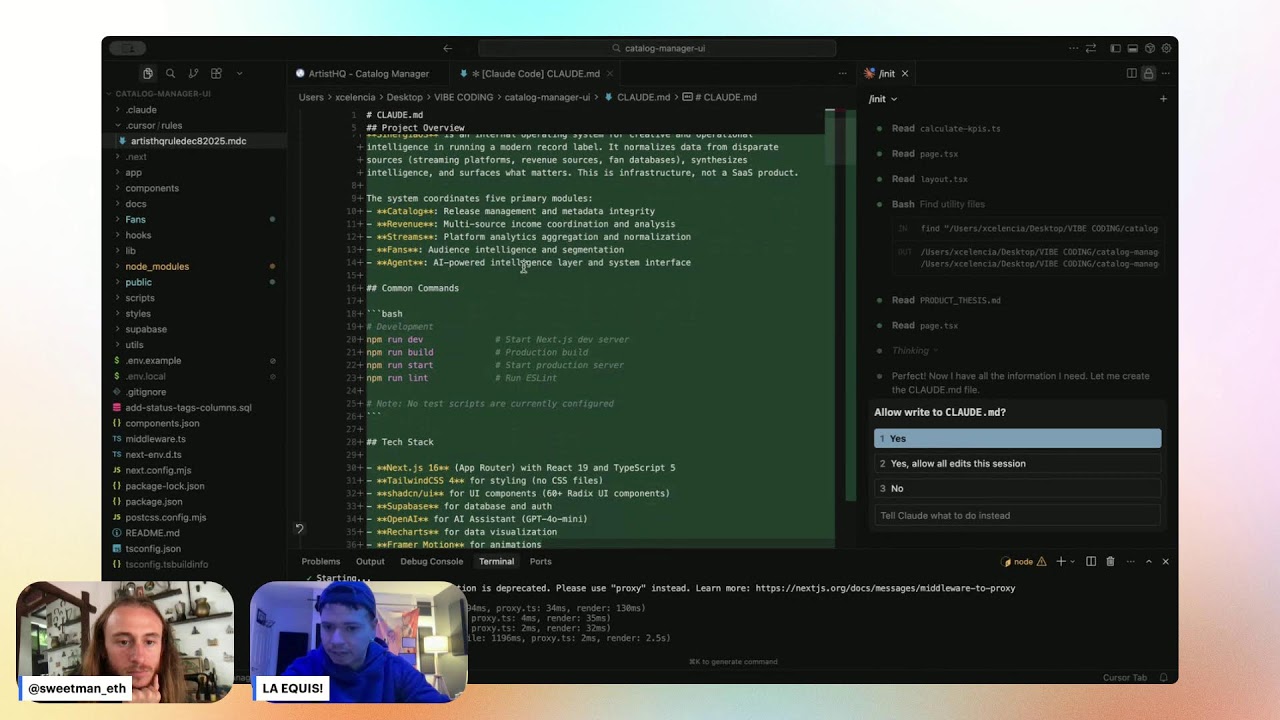Click the Bash Find utility files entry
Image resolution: width=1280 pixels, height=720 pixels.
(x=938, y=204)
